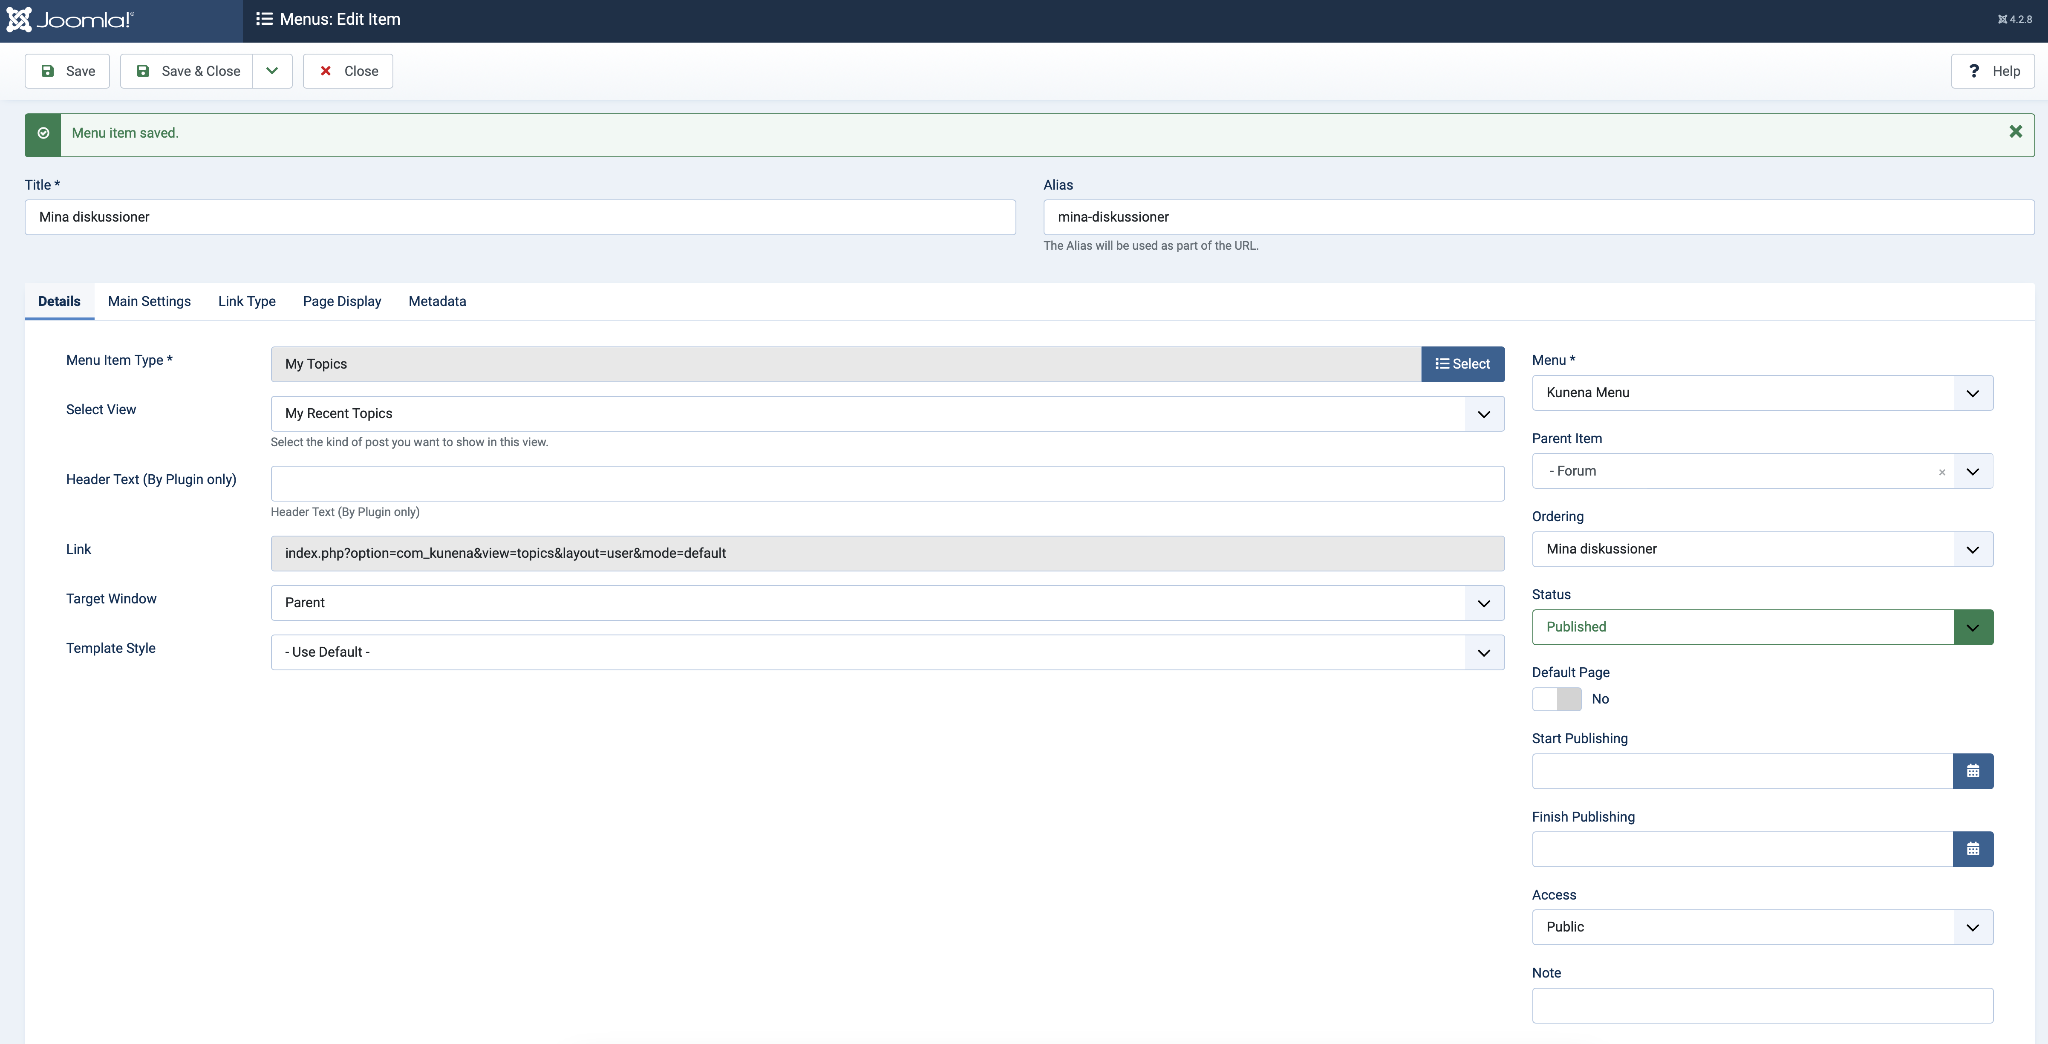This screenshot has height=1044, width=2048.
Task: Click the Help question mark button
Action: [1992, 71]
